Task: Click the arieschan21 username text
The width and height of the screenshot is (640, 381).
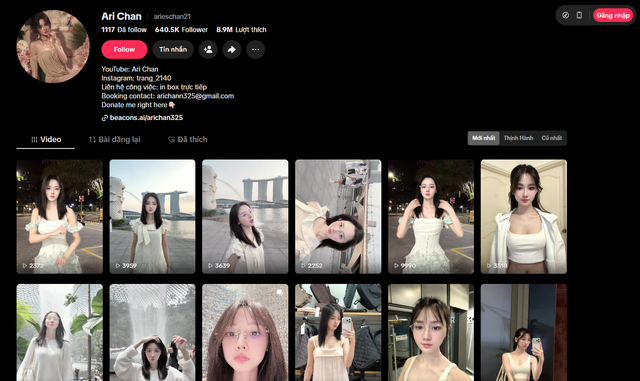Action: (172, 17)
